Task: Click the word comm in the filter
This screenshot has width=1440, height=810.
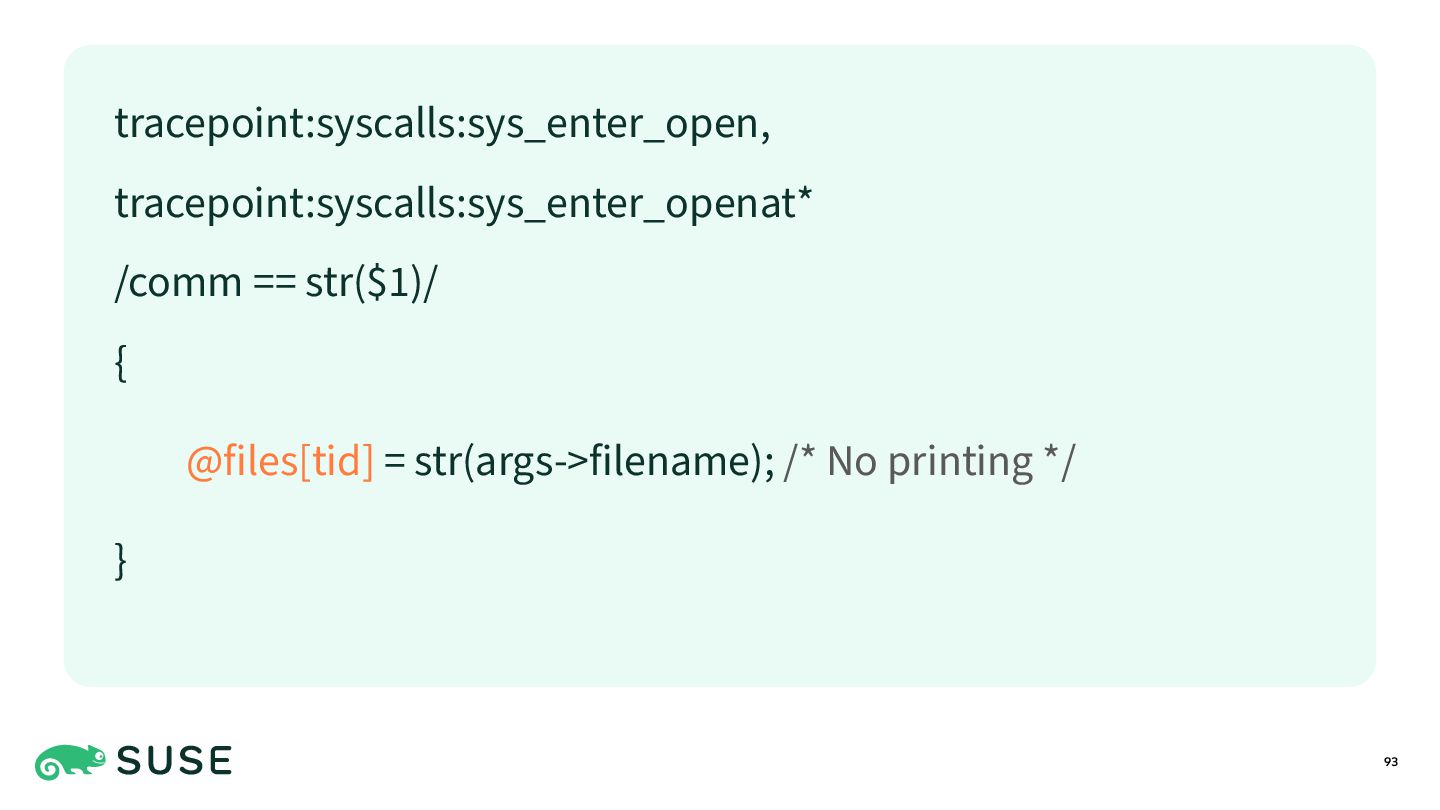Action: 186,285
